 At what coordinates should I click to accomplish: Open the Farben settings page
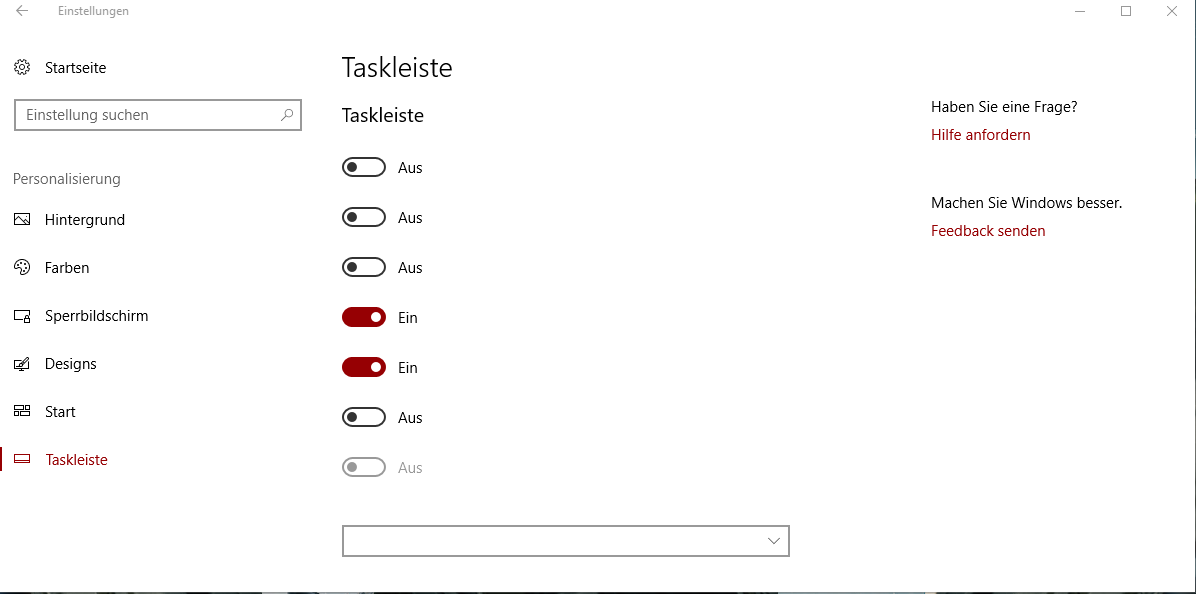tap(67, 268)
